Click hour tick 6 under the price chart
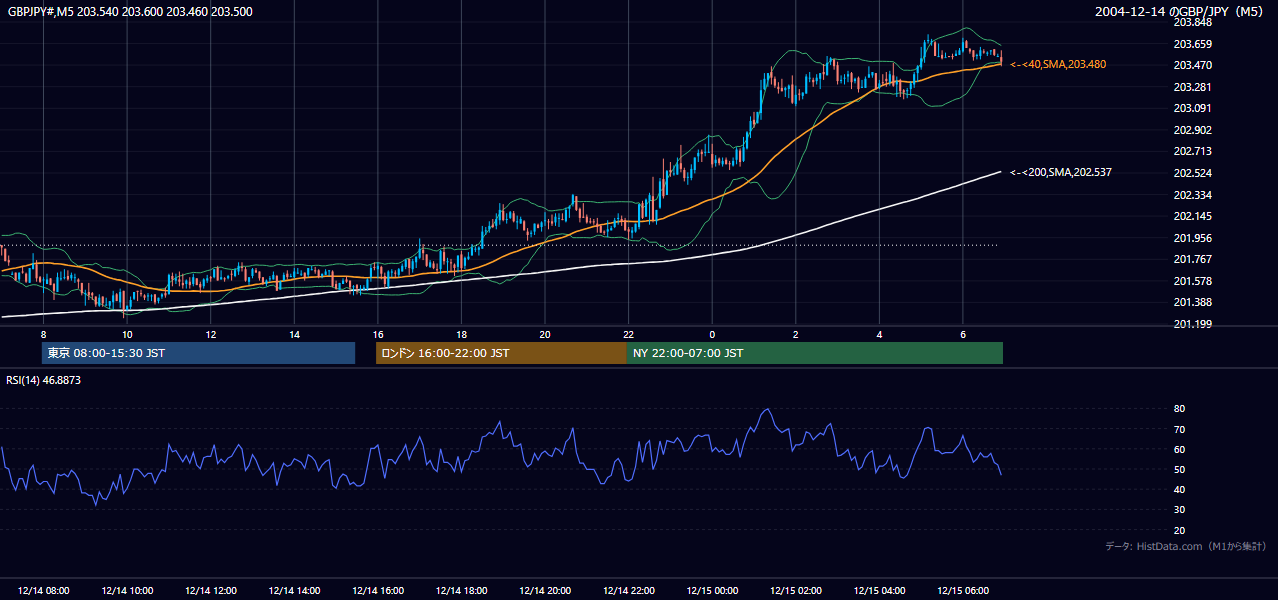The width and height of the screenshot is (1278, 600). (x=963, y=334)
